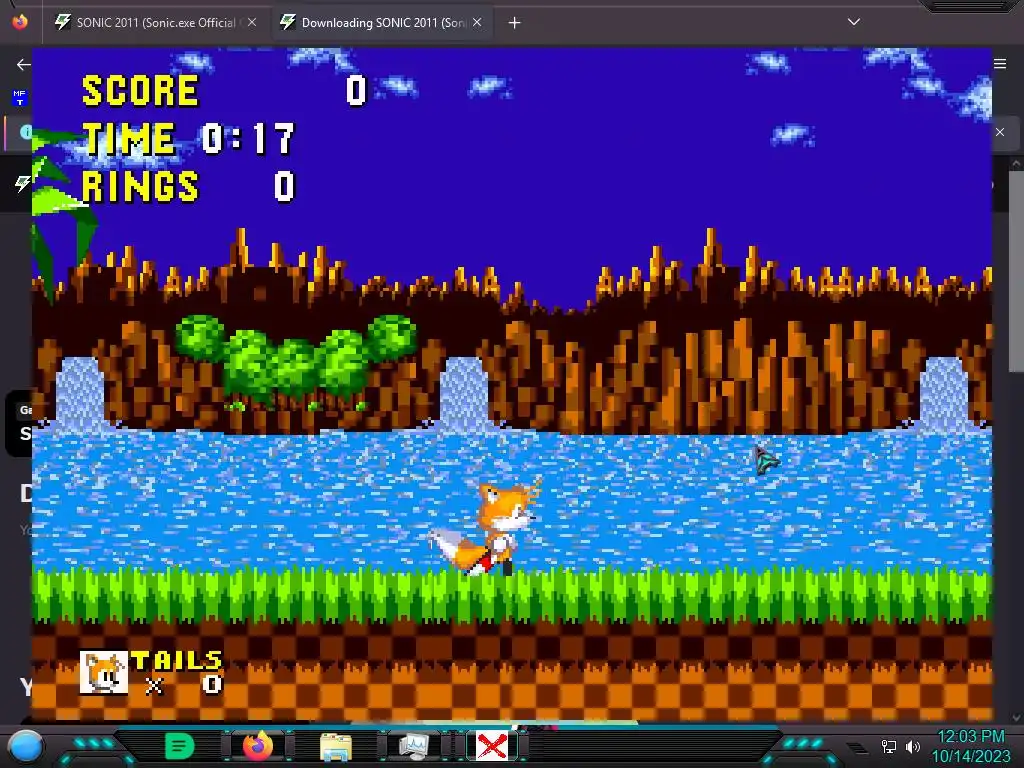Click the blue MFT bookmark icon
The image size is (1024, 768).
tap(19, 98)
